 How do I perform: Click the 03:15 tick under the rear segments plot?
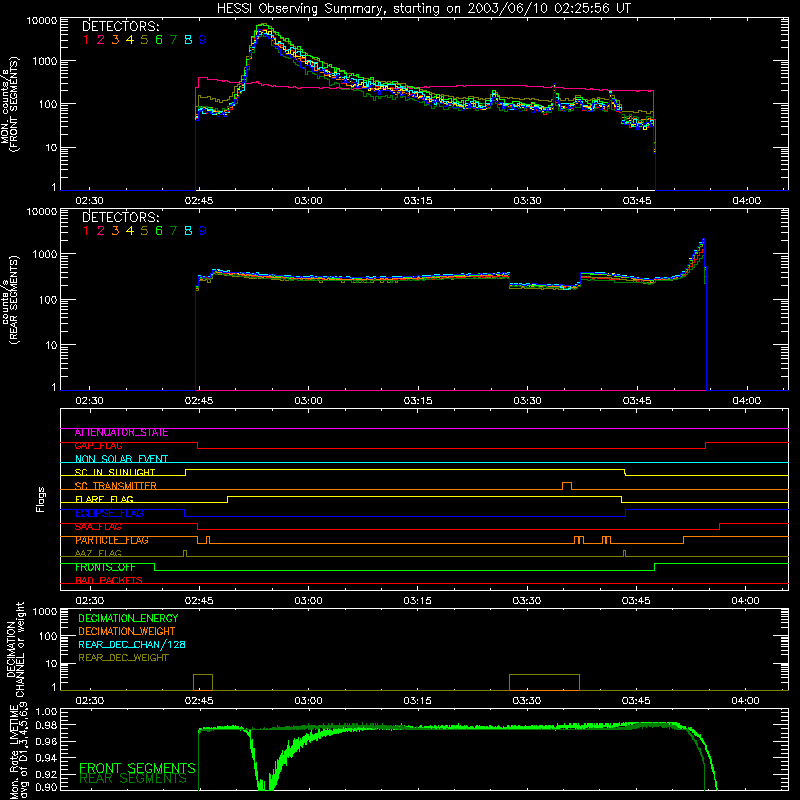point(418,401)
